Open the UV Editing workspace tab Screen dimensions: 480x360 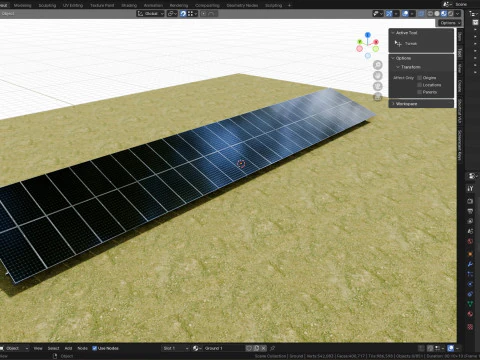tap(73, 5)
